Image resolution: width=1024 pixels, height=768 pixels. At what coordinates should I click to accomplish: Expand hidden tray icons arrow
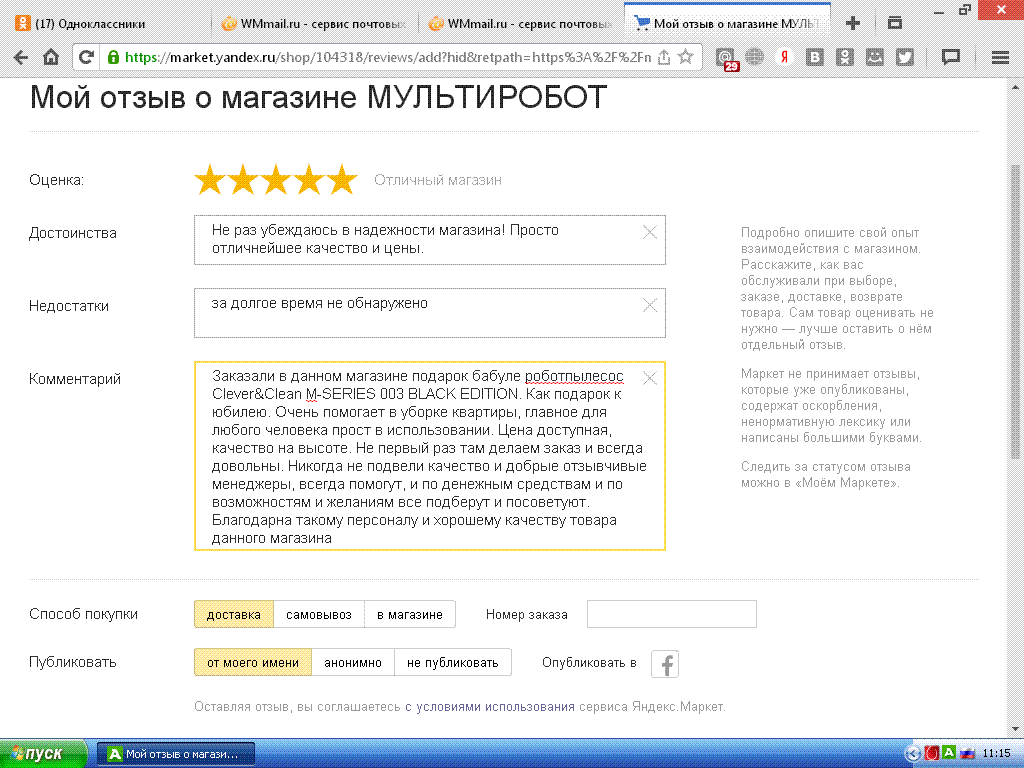(x=913, y=754)
